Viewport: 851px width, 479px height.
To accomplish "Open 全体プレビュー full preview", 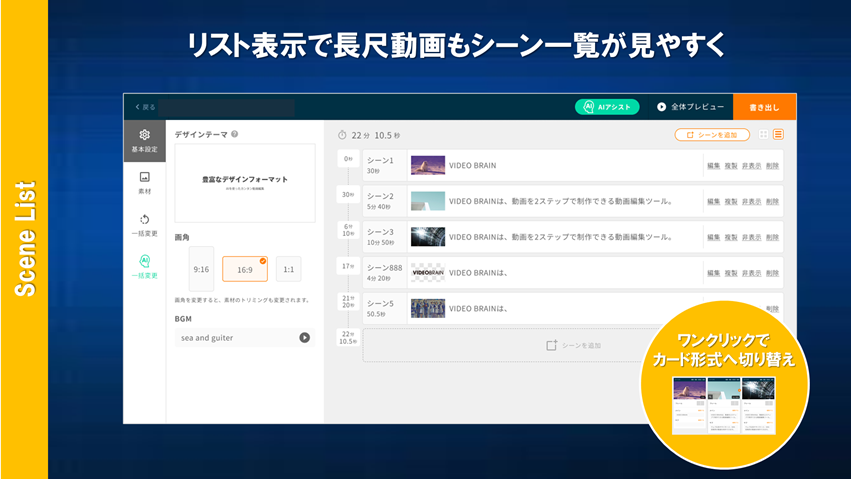I will tap(690, 107).
